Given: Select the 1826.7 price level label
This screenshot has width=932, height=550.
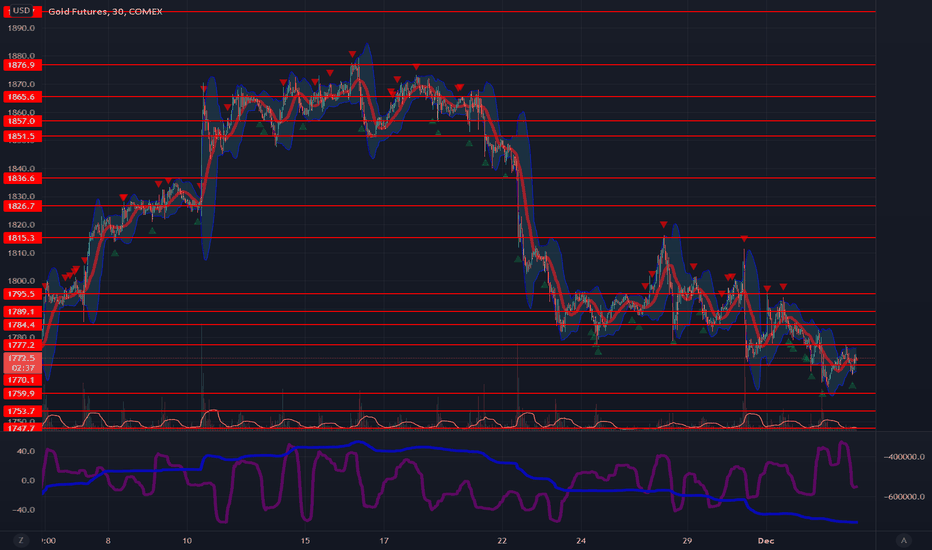Looking at the screenshot, I should (x=23, y=206).
